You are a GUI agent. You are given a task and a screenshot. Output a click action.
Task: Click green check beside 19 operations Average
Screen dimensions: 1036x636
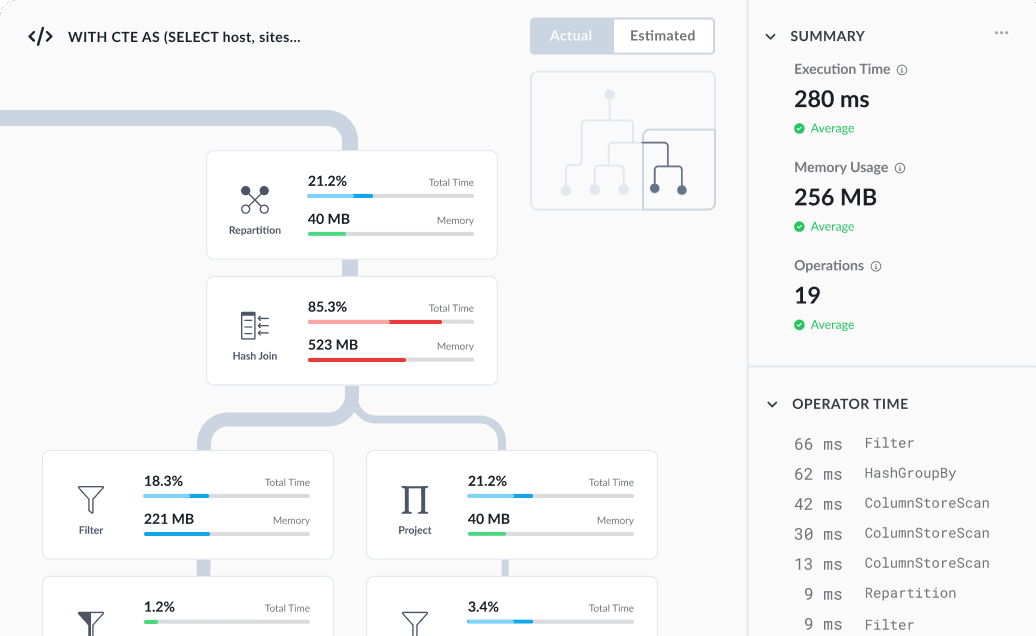pyautogui.click(x=799, y=325)
